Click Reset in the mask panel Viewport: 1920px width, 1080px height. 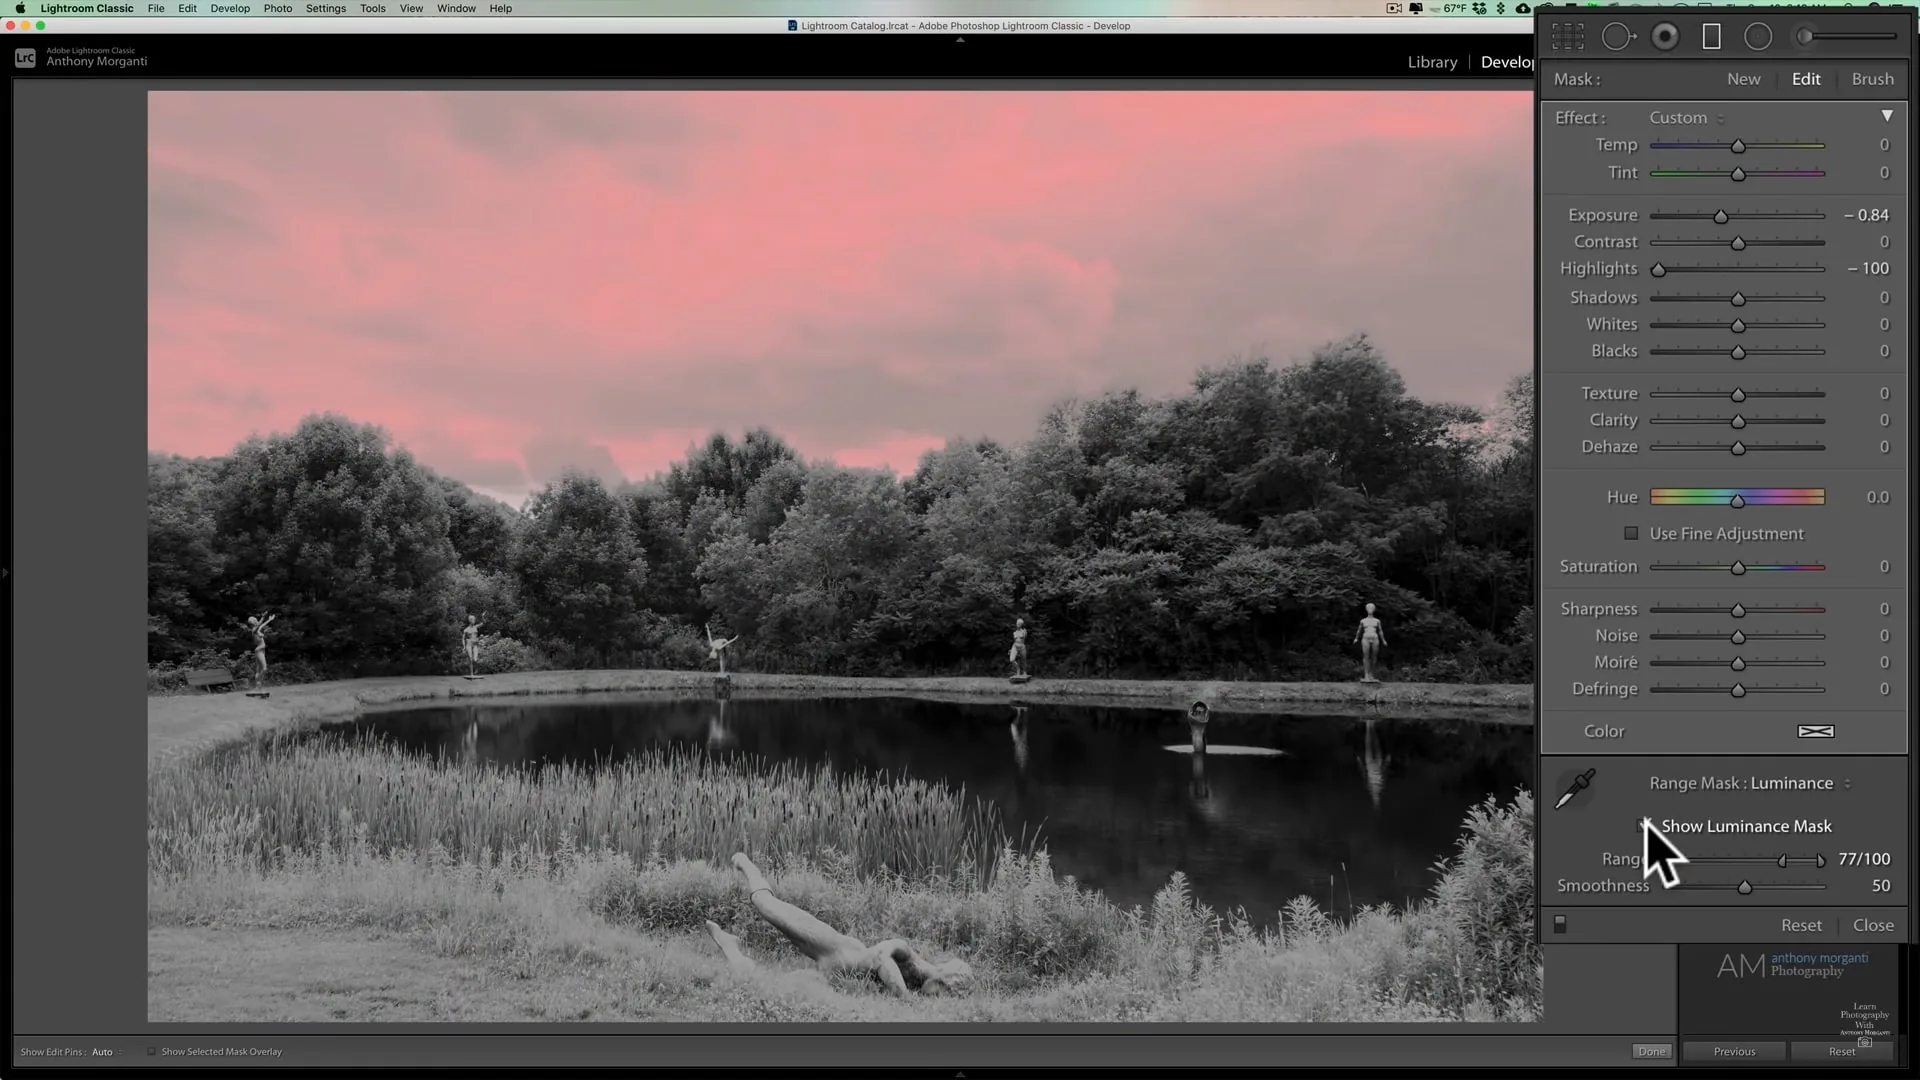[x=1801, y=925]
